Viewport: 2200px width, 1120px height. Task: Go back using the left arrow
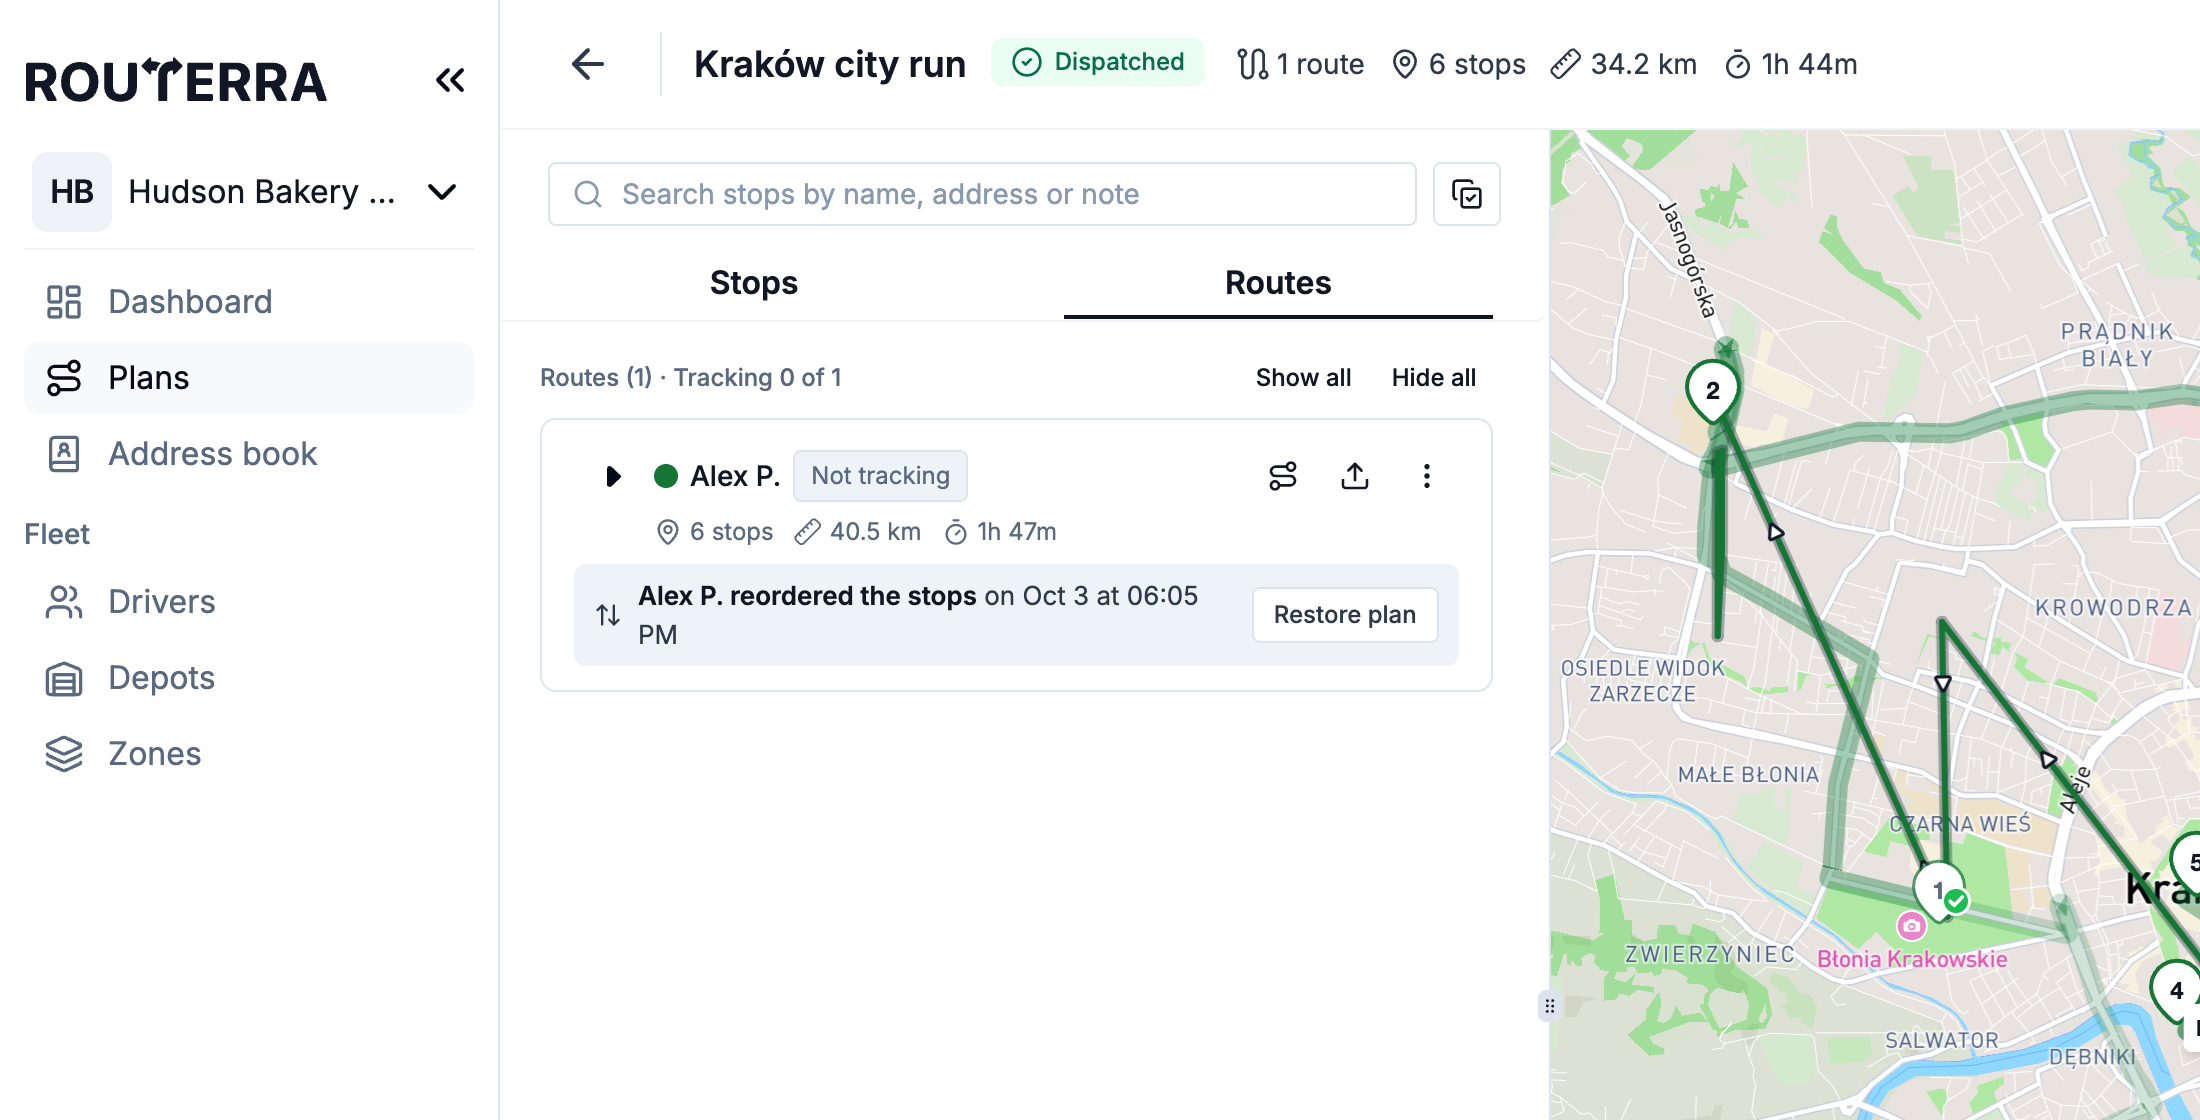click(x=588, y=64)
